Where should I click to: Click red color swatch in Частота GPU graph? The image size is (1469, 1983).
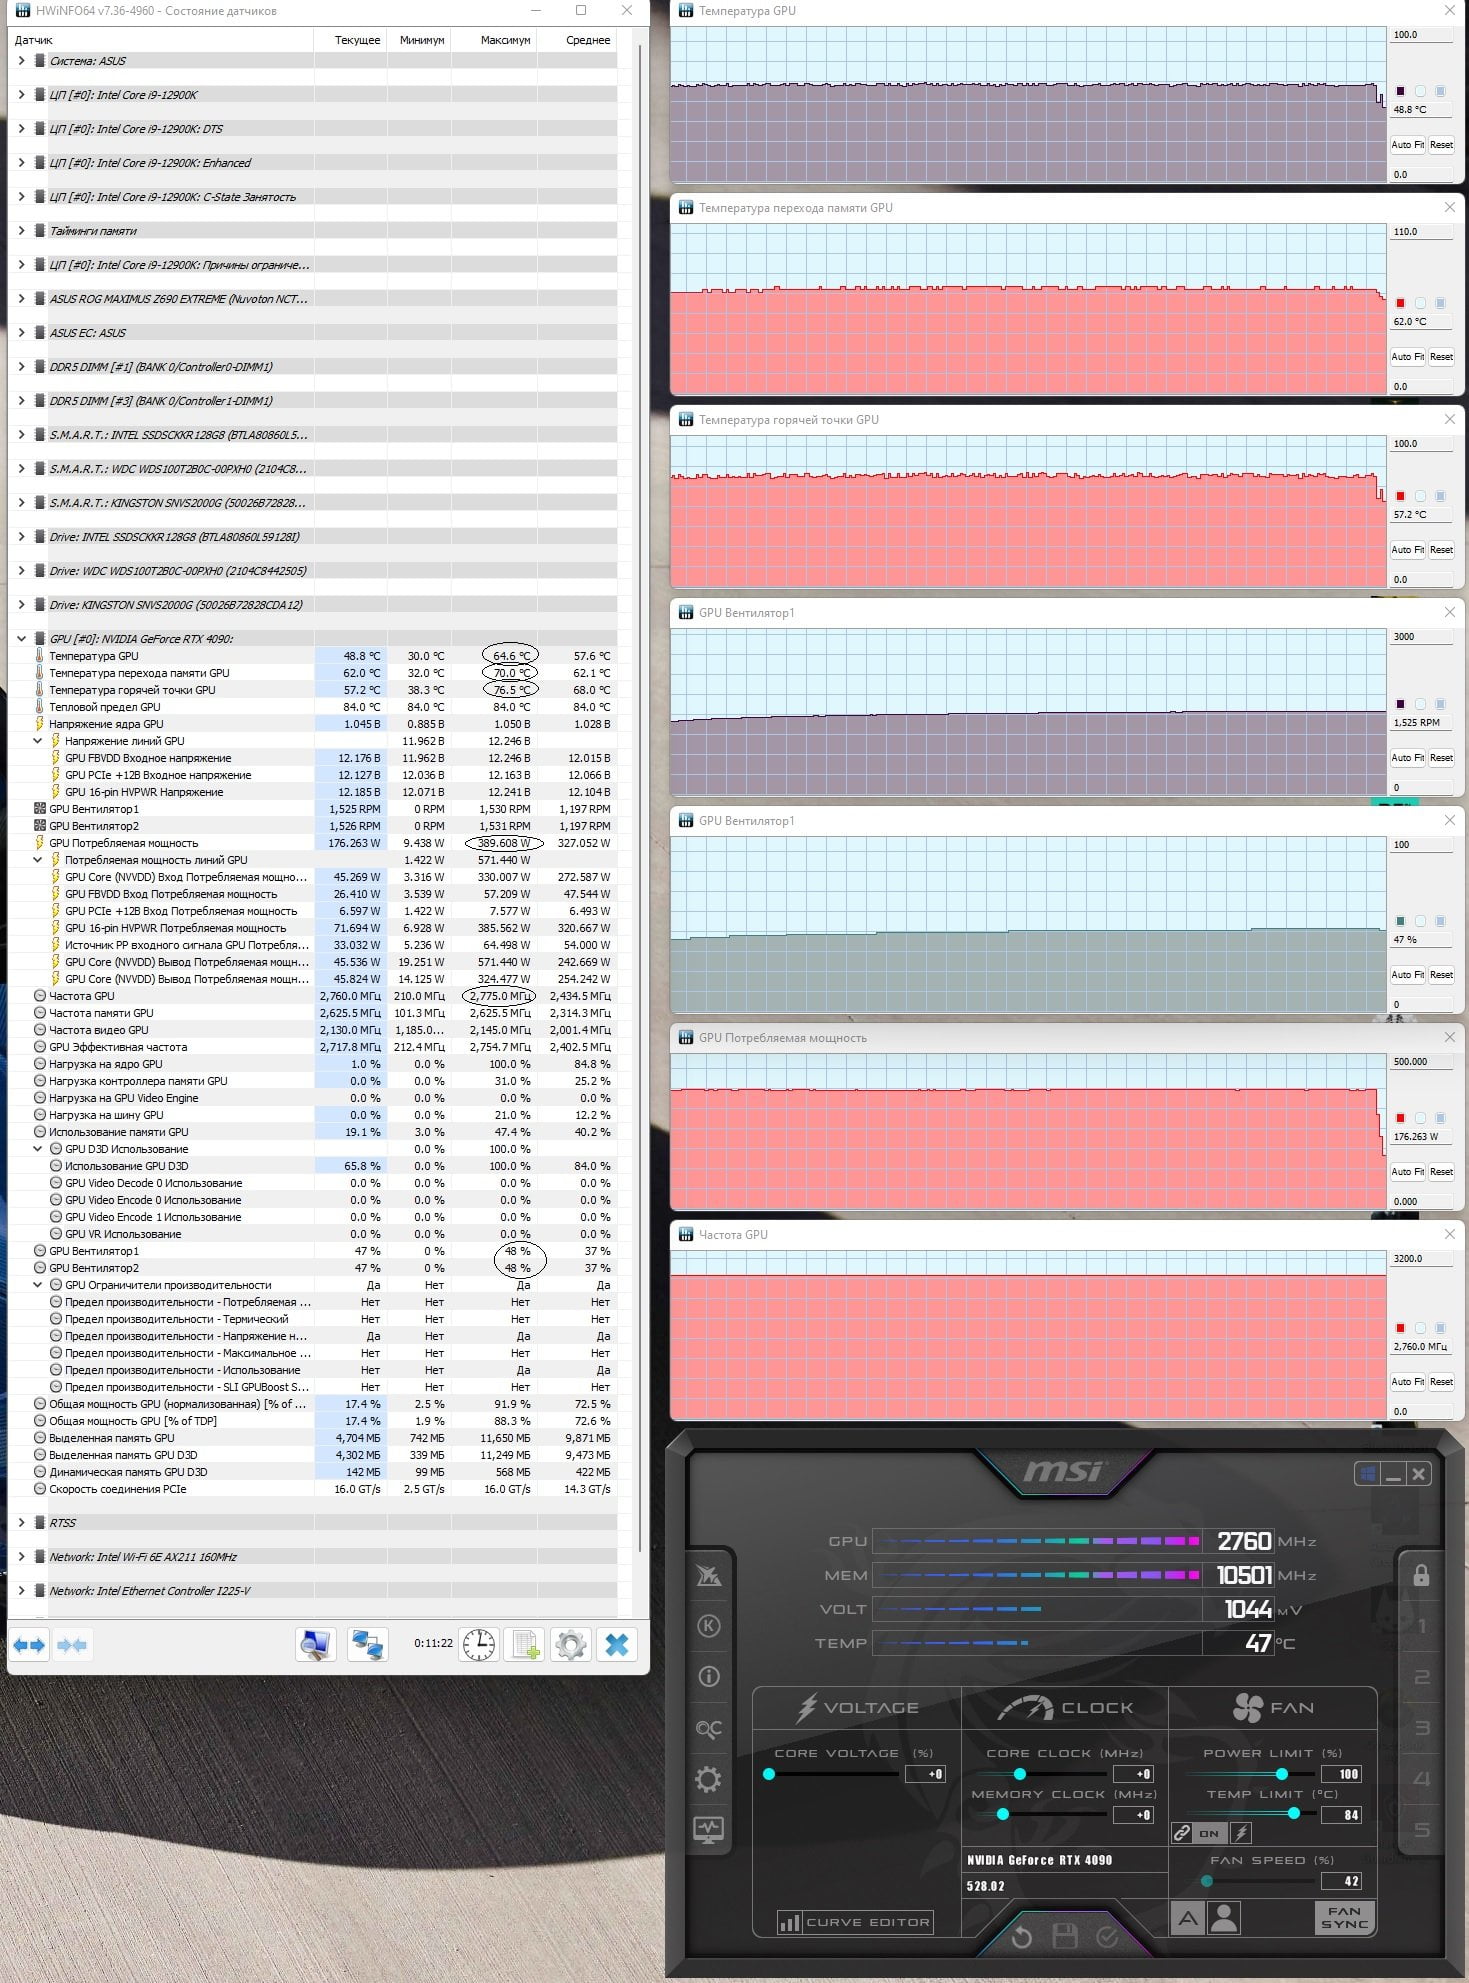pyautogui.click(x=1401, y=1328)
